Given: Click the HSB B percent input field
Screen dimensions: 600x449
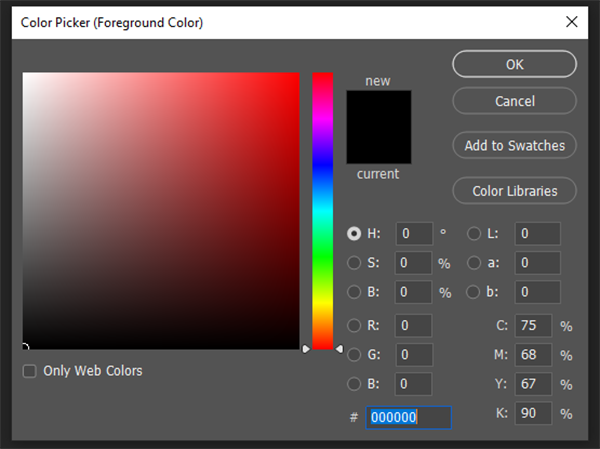Looking at the screenshot, I should pos(413,292).
